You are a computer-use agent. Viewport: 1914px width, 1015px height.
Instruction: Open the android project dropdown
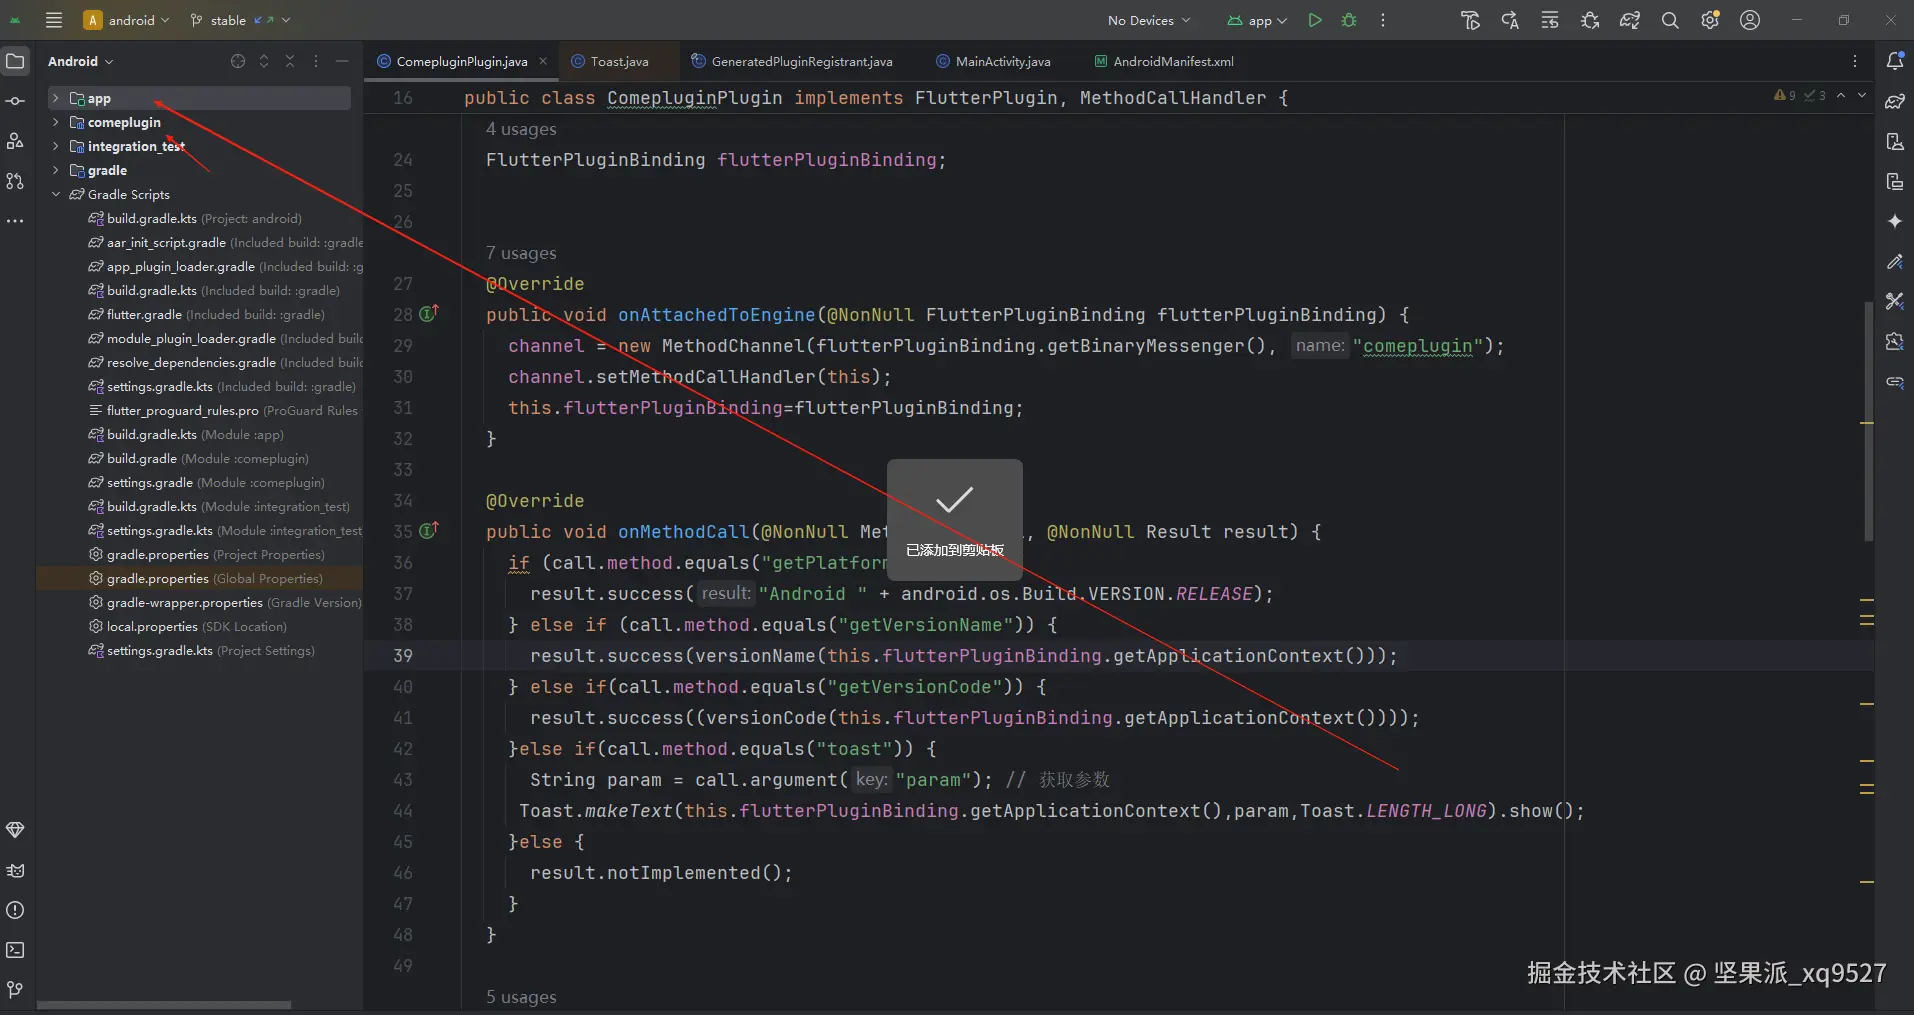point(127,20)
